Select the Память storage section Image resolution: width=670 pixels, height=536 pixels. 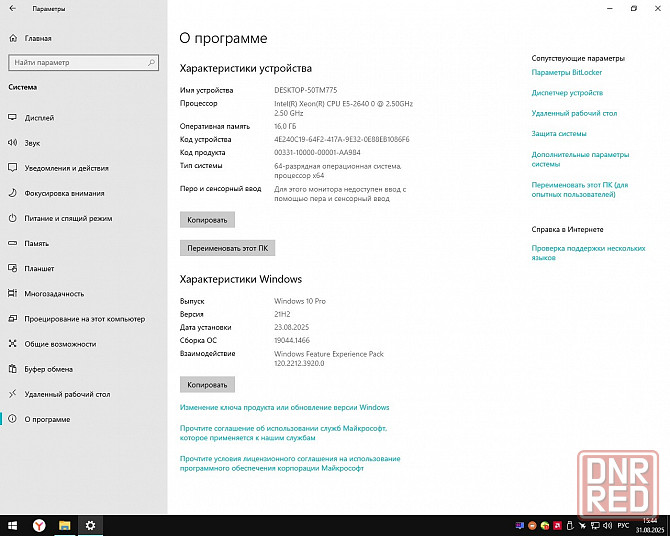[37, 243]
